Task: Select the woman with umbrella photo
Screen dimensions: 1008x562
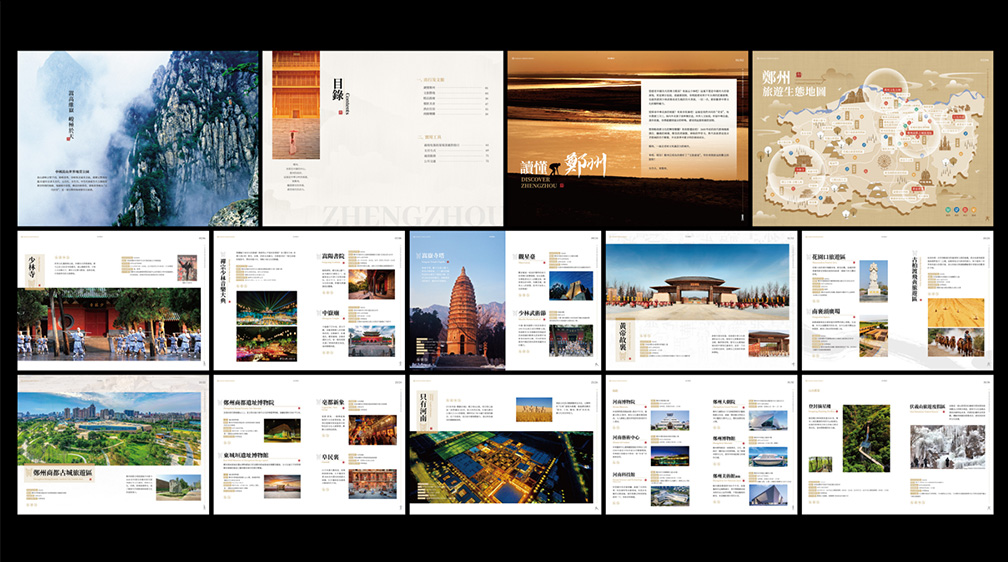Action: coord(296,105)
